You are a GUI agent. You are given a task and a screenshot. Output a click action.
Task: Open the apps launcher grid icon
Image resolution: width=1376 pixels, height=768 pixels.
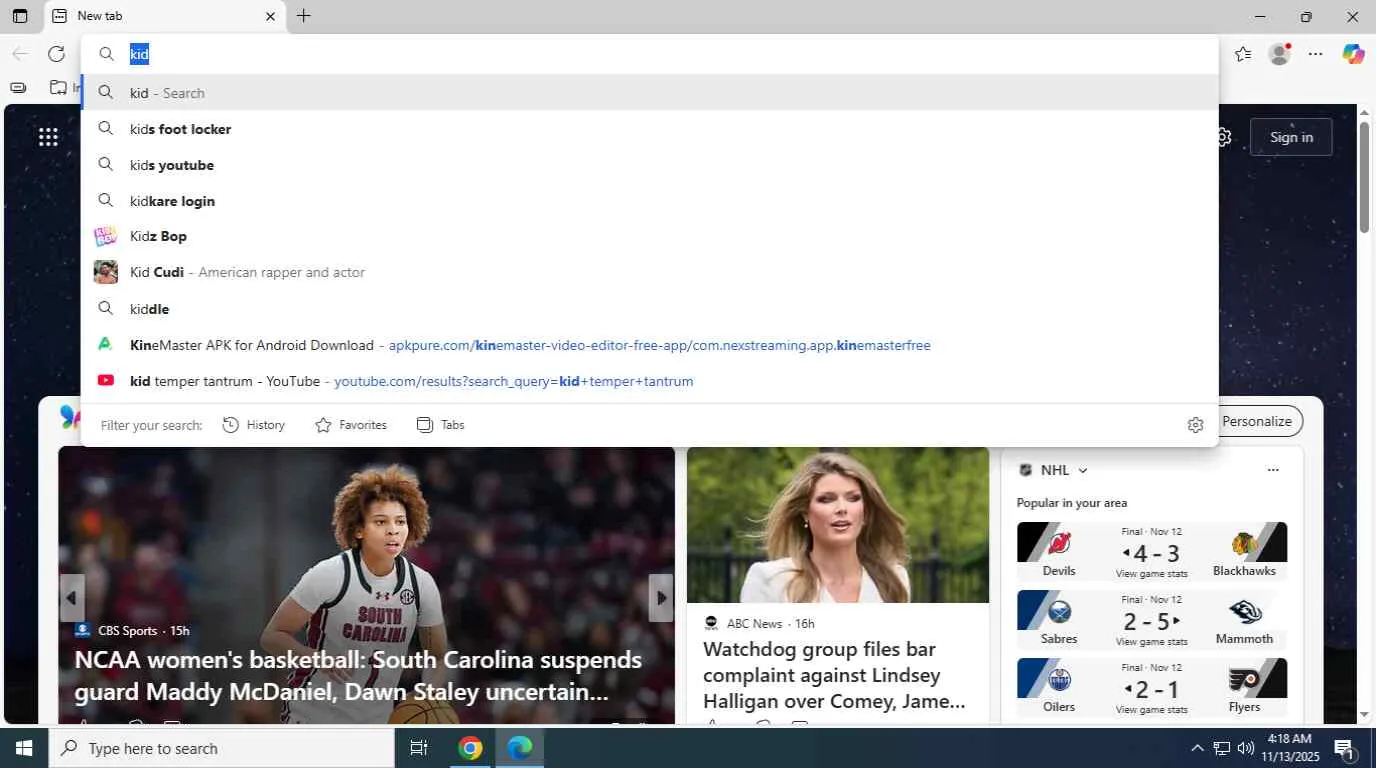(x=48, y=137)
